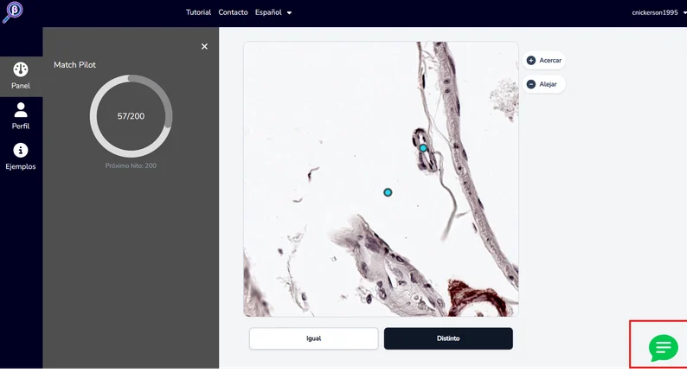Open the Ejemplos info section
This screenshot has width=687, height=370.
(x=21, y=157)
